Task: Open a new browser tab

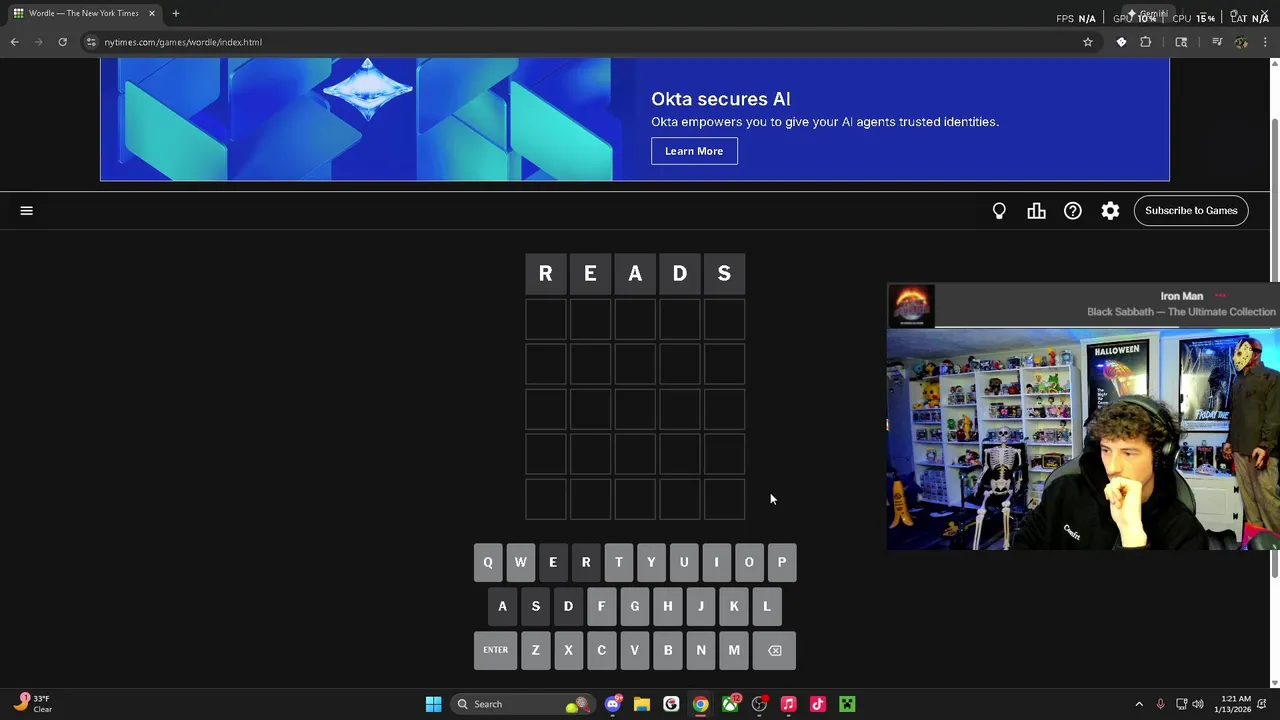Action: point(176,13)
